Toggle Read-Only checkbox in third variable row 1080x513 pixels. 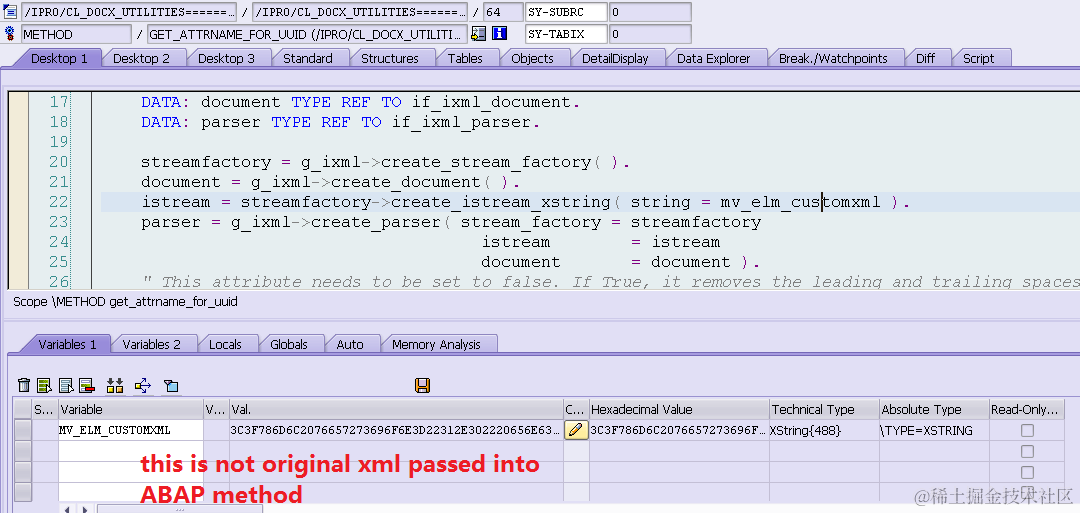tap(1027, 472)
